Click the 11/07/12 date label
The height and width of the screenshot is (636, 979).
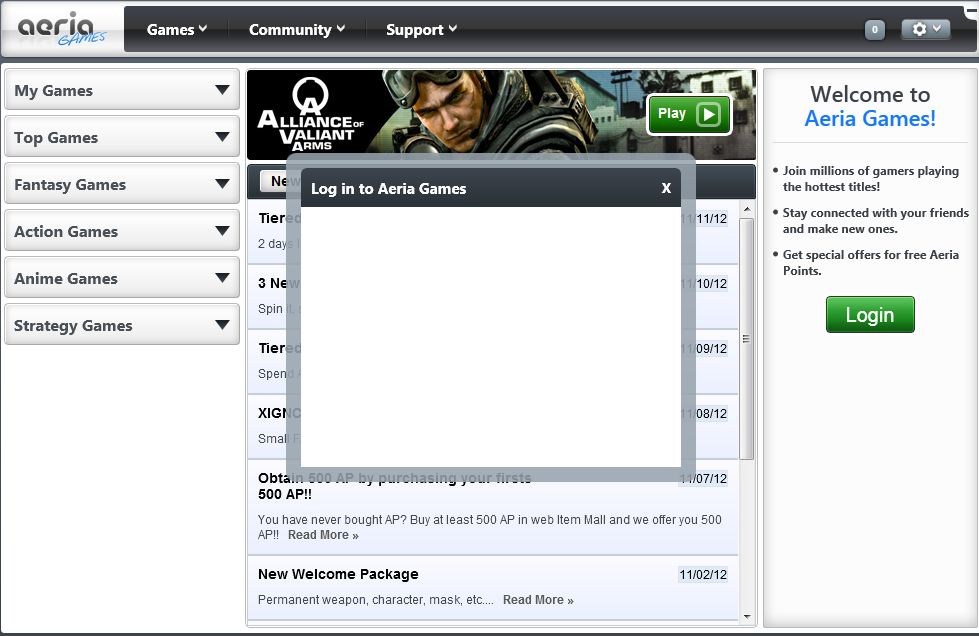(703, 479)
